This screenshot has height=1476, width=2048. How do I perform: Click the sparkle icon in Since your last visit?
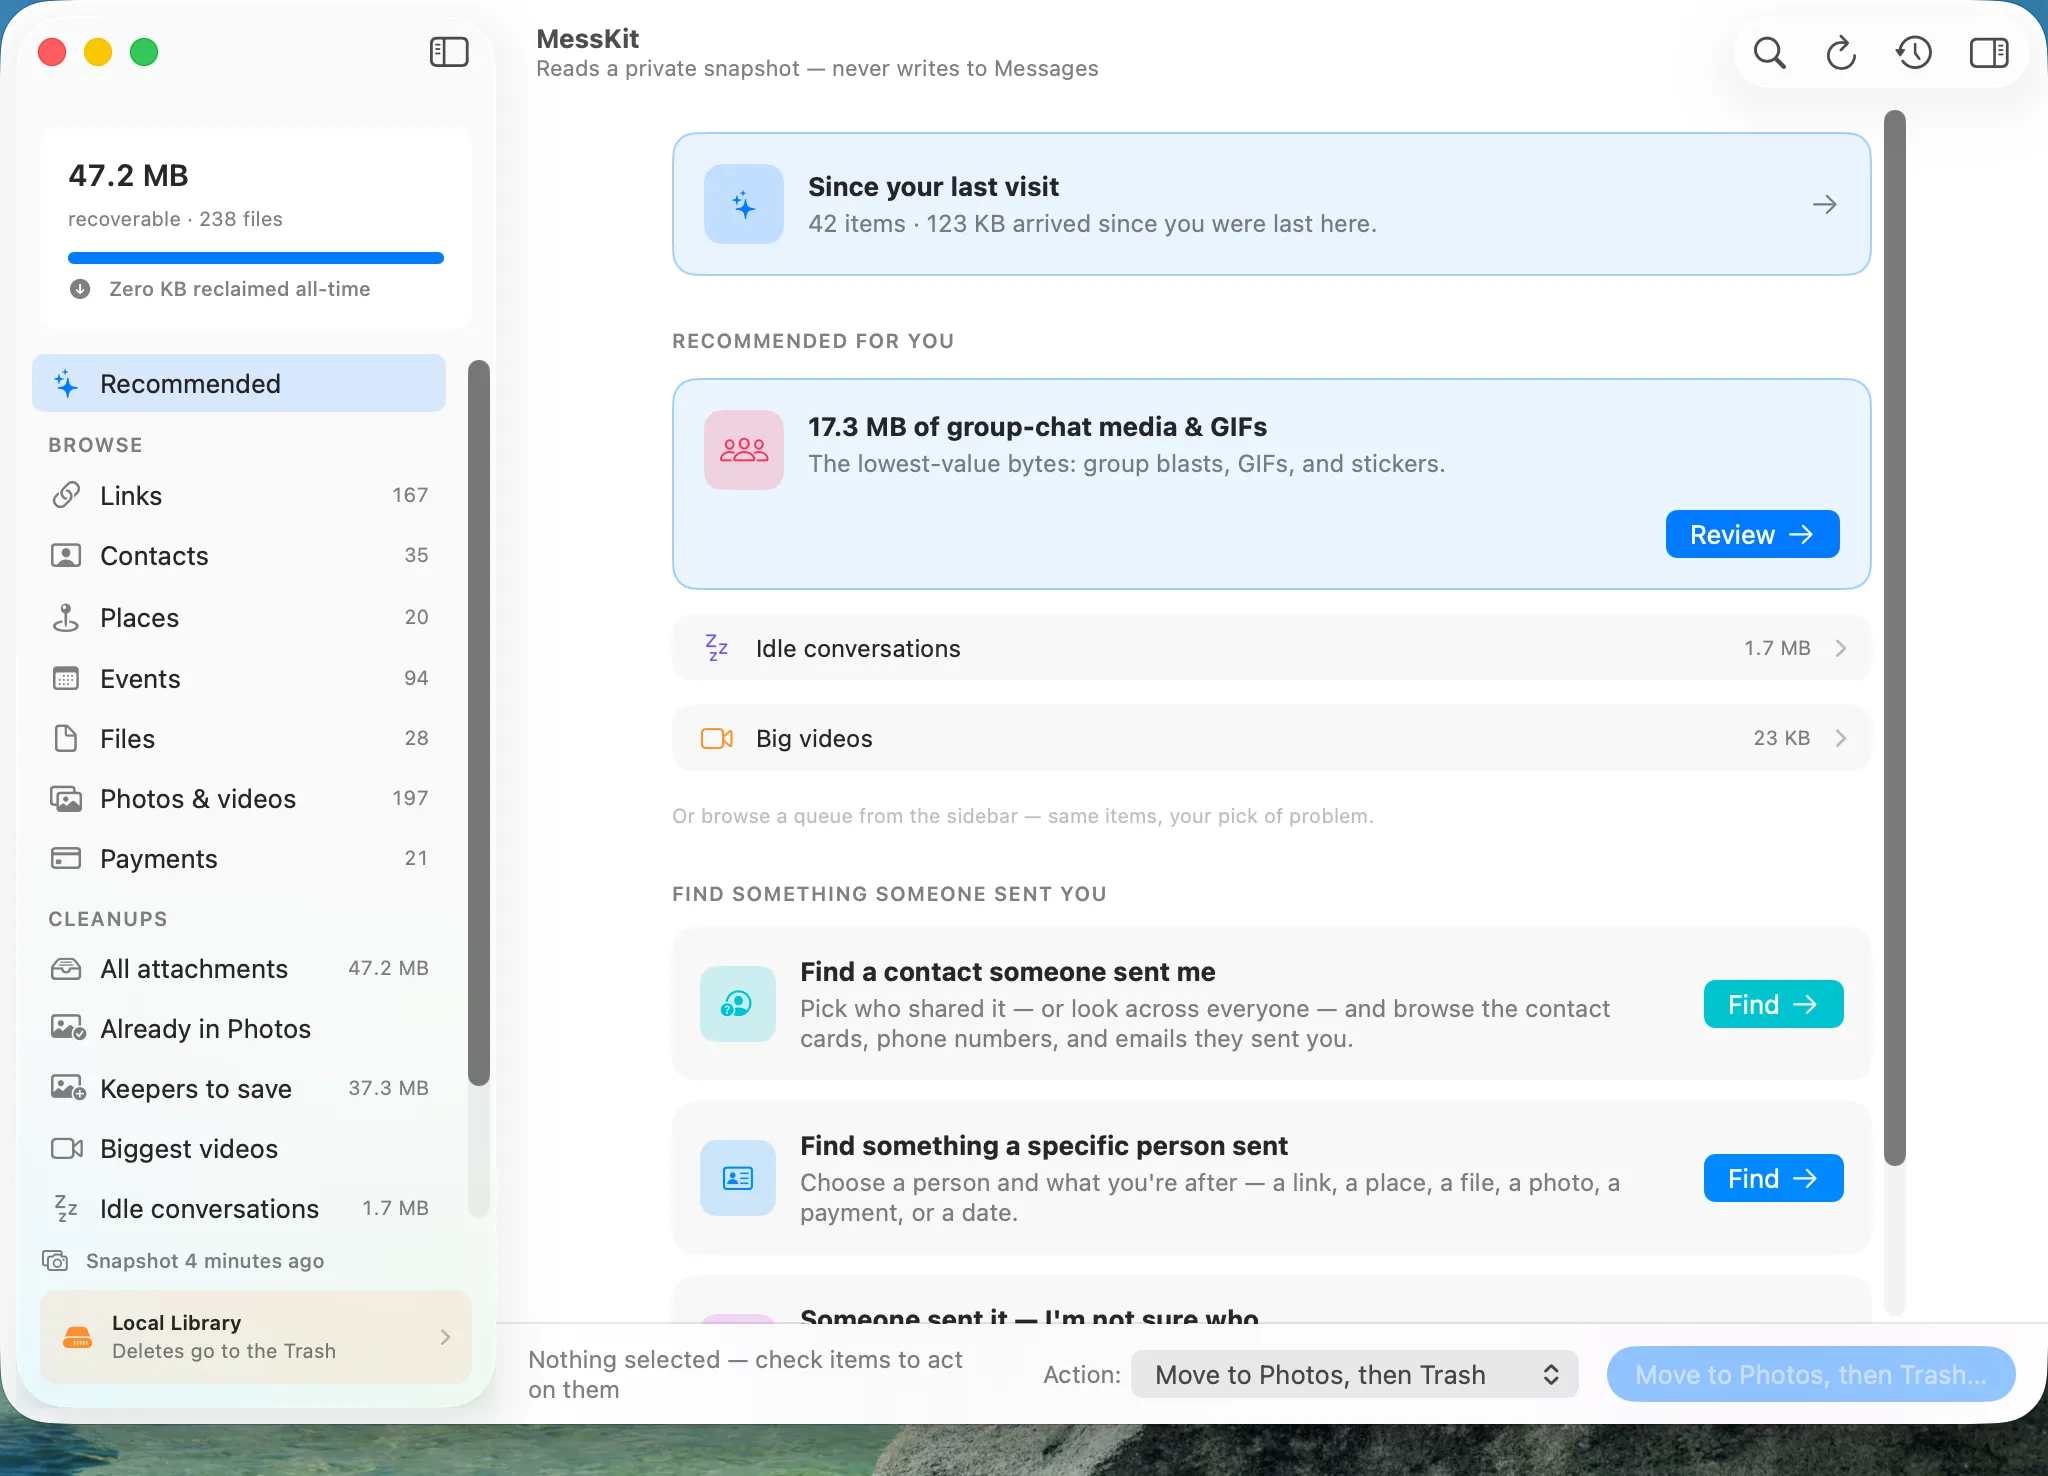744,204
